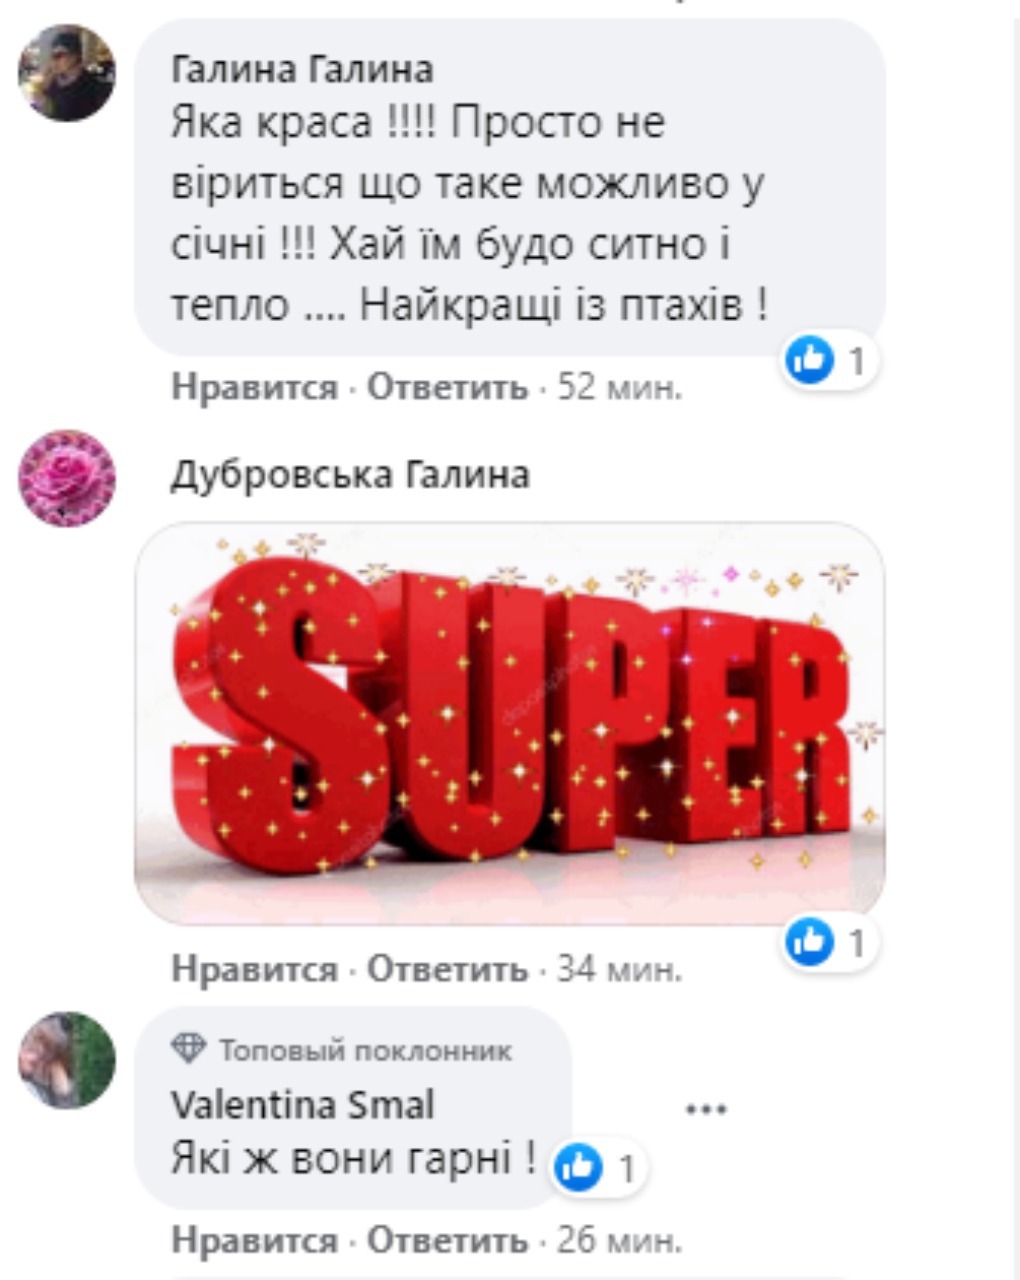Click like reaction icon on SUPER image comment
Viewport: 1020px width, 1280px height.
810,943
